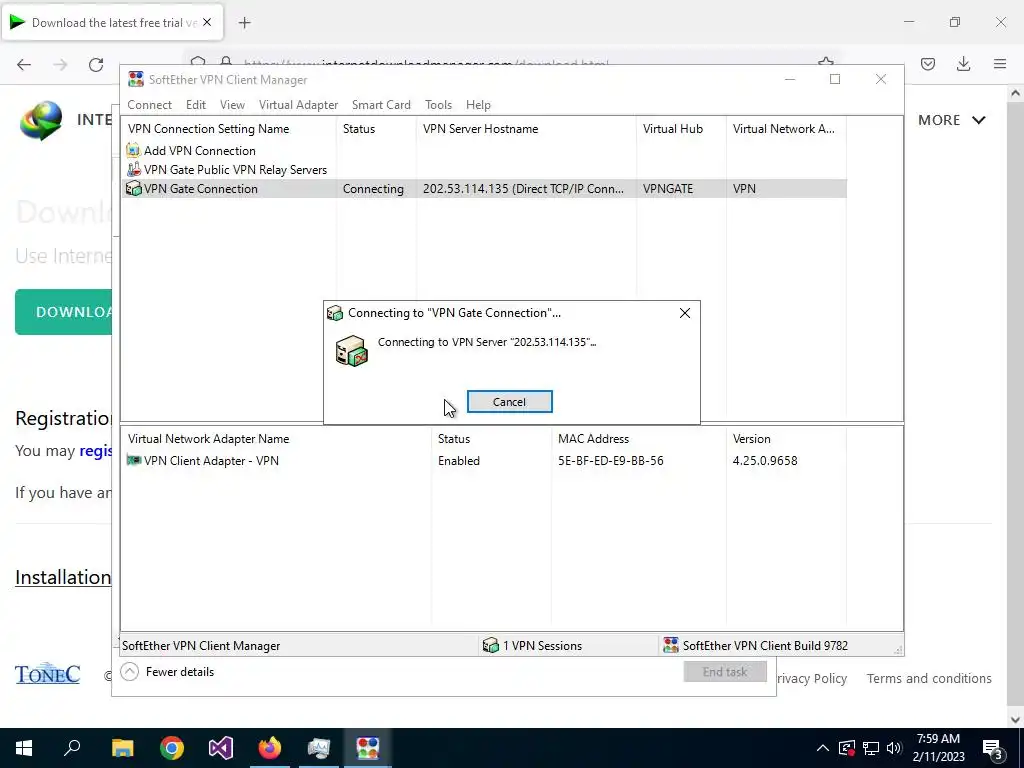Select the VPN Gate Connection row icon
Screen dimensions: 1024x768
133,189
